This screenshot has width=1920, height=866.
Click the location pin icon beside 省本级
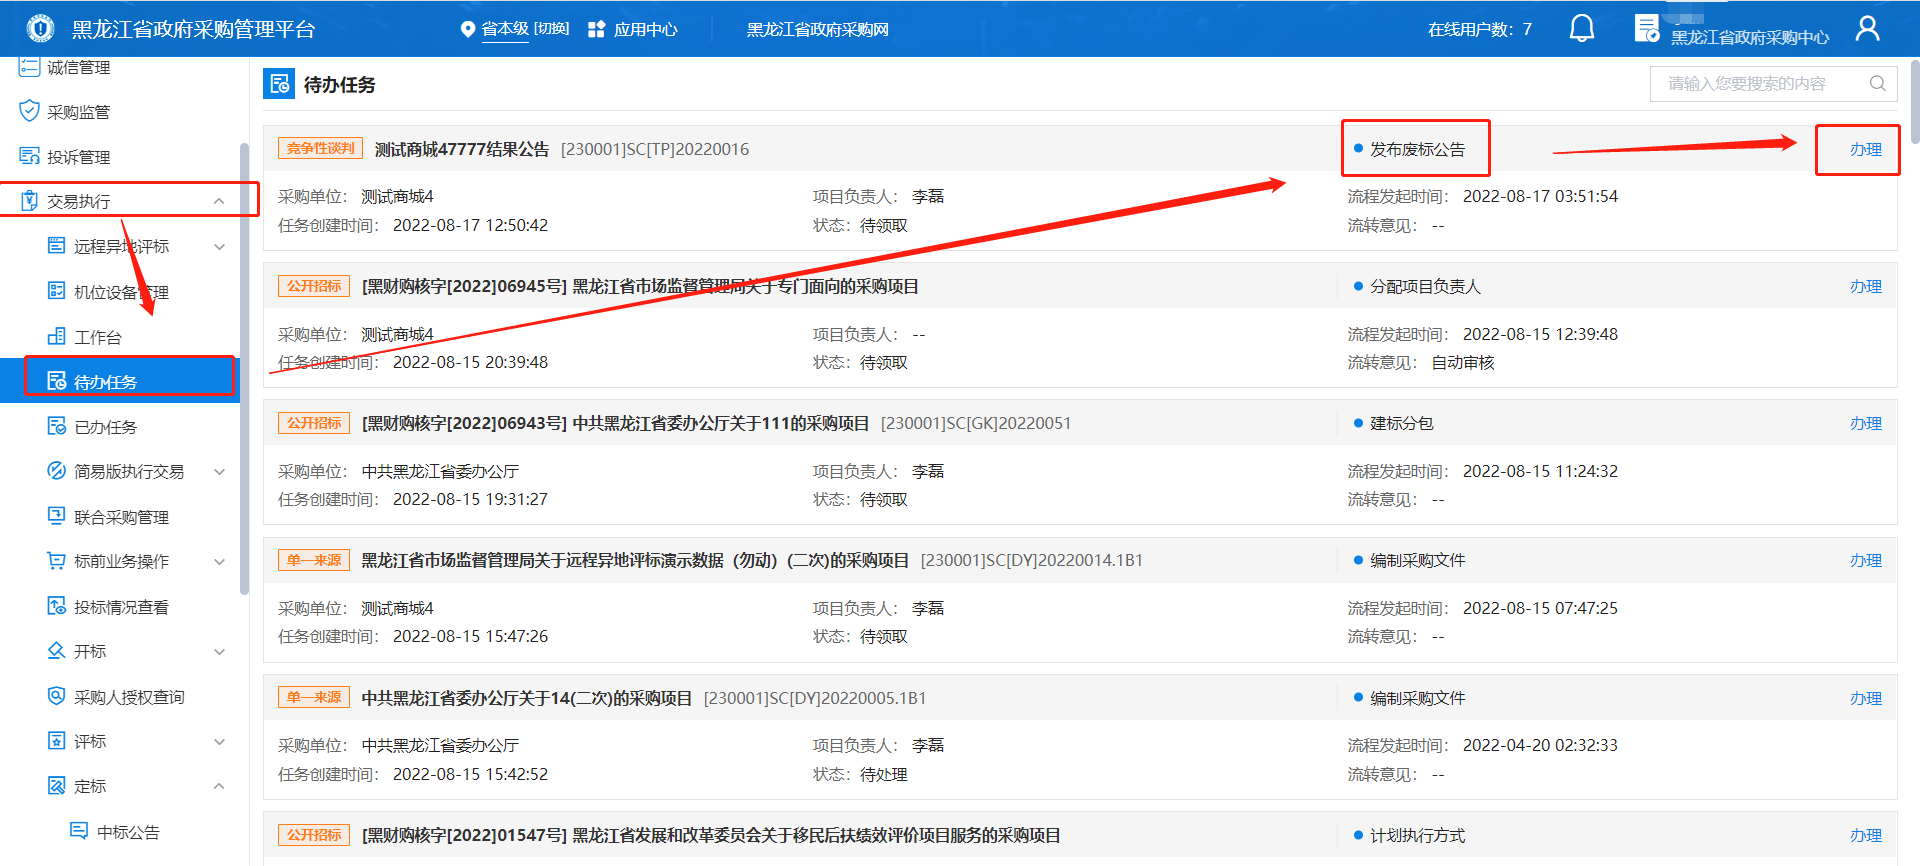(x=467, y=29)
